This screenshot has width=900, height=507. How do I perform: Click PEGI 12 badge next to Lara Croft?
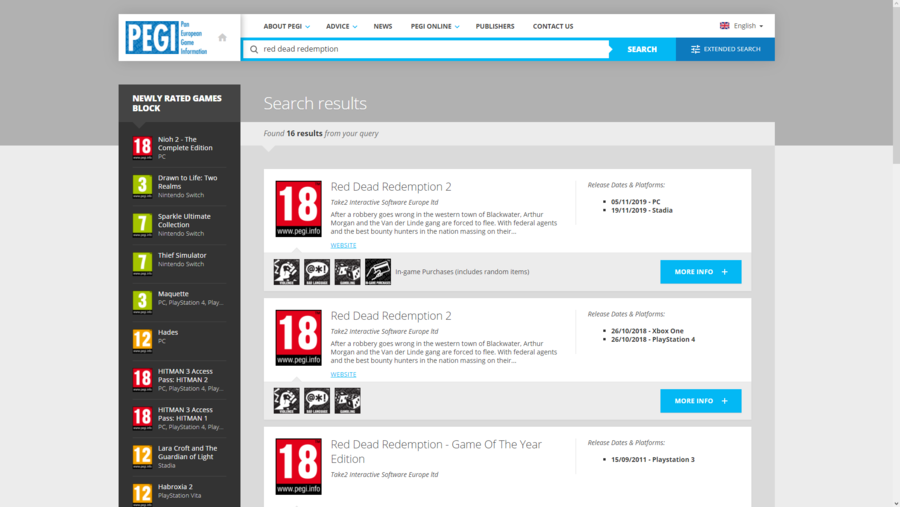[x=142, y=456]
